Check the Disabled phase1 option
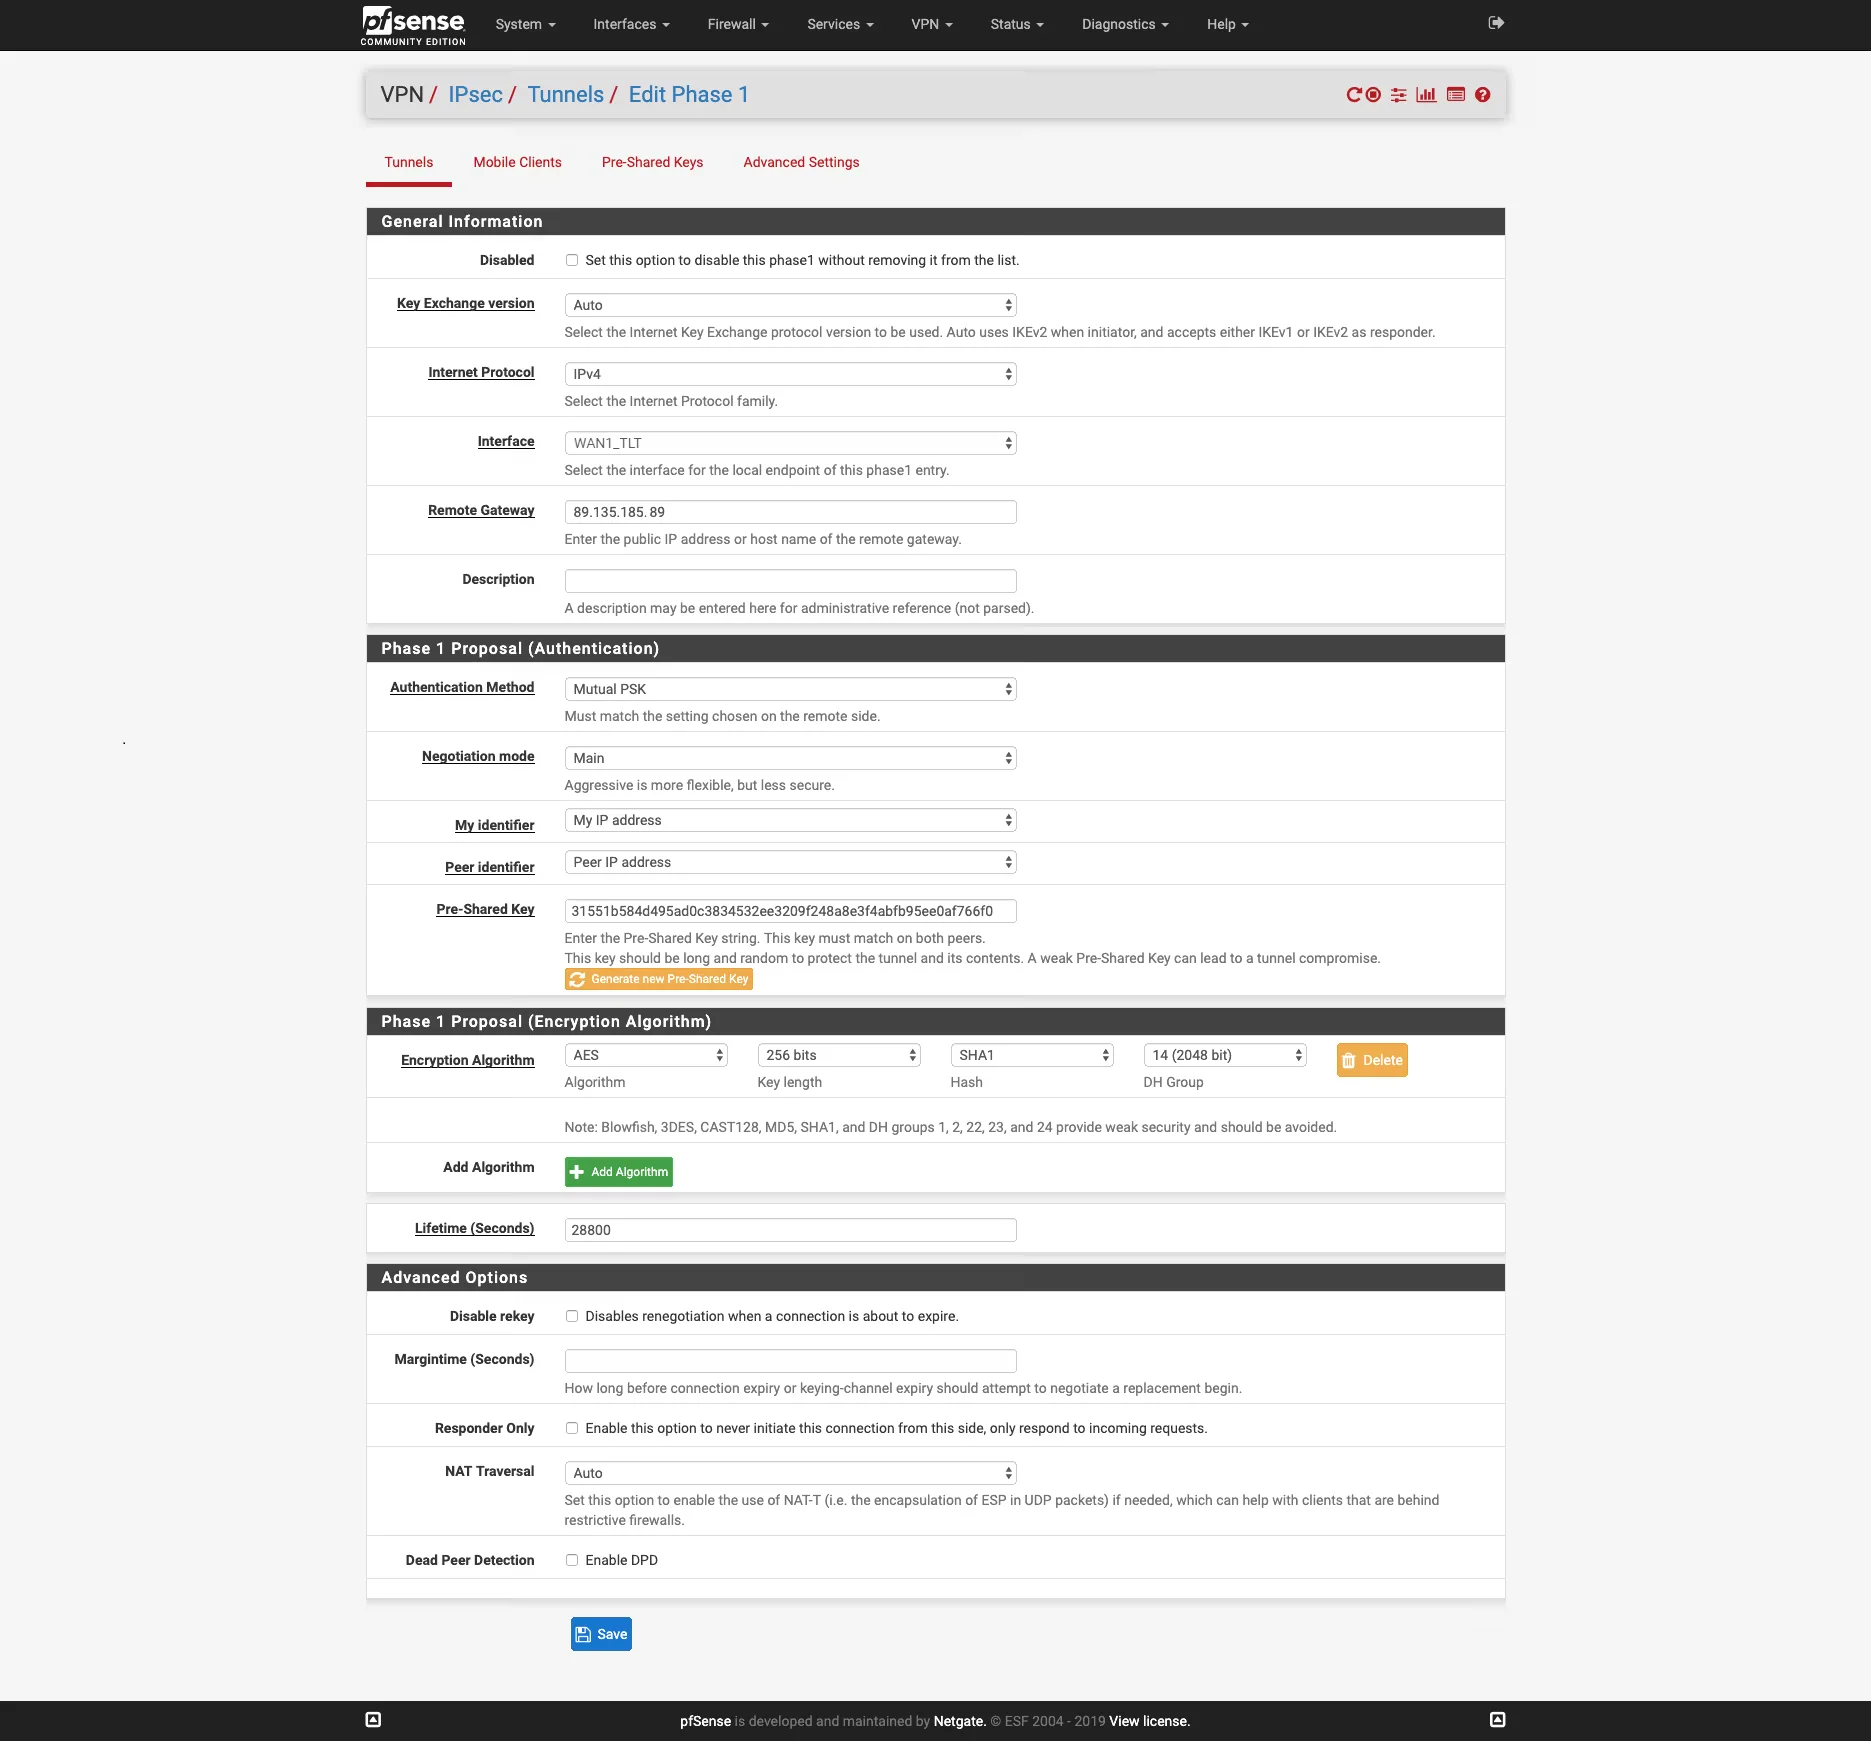 click(x=571, y=259)
